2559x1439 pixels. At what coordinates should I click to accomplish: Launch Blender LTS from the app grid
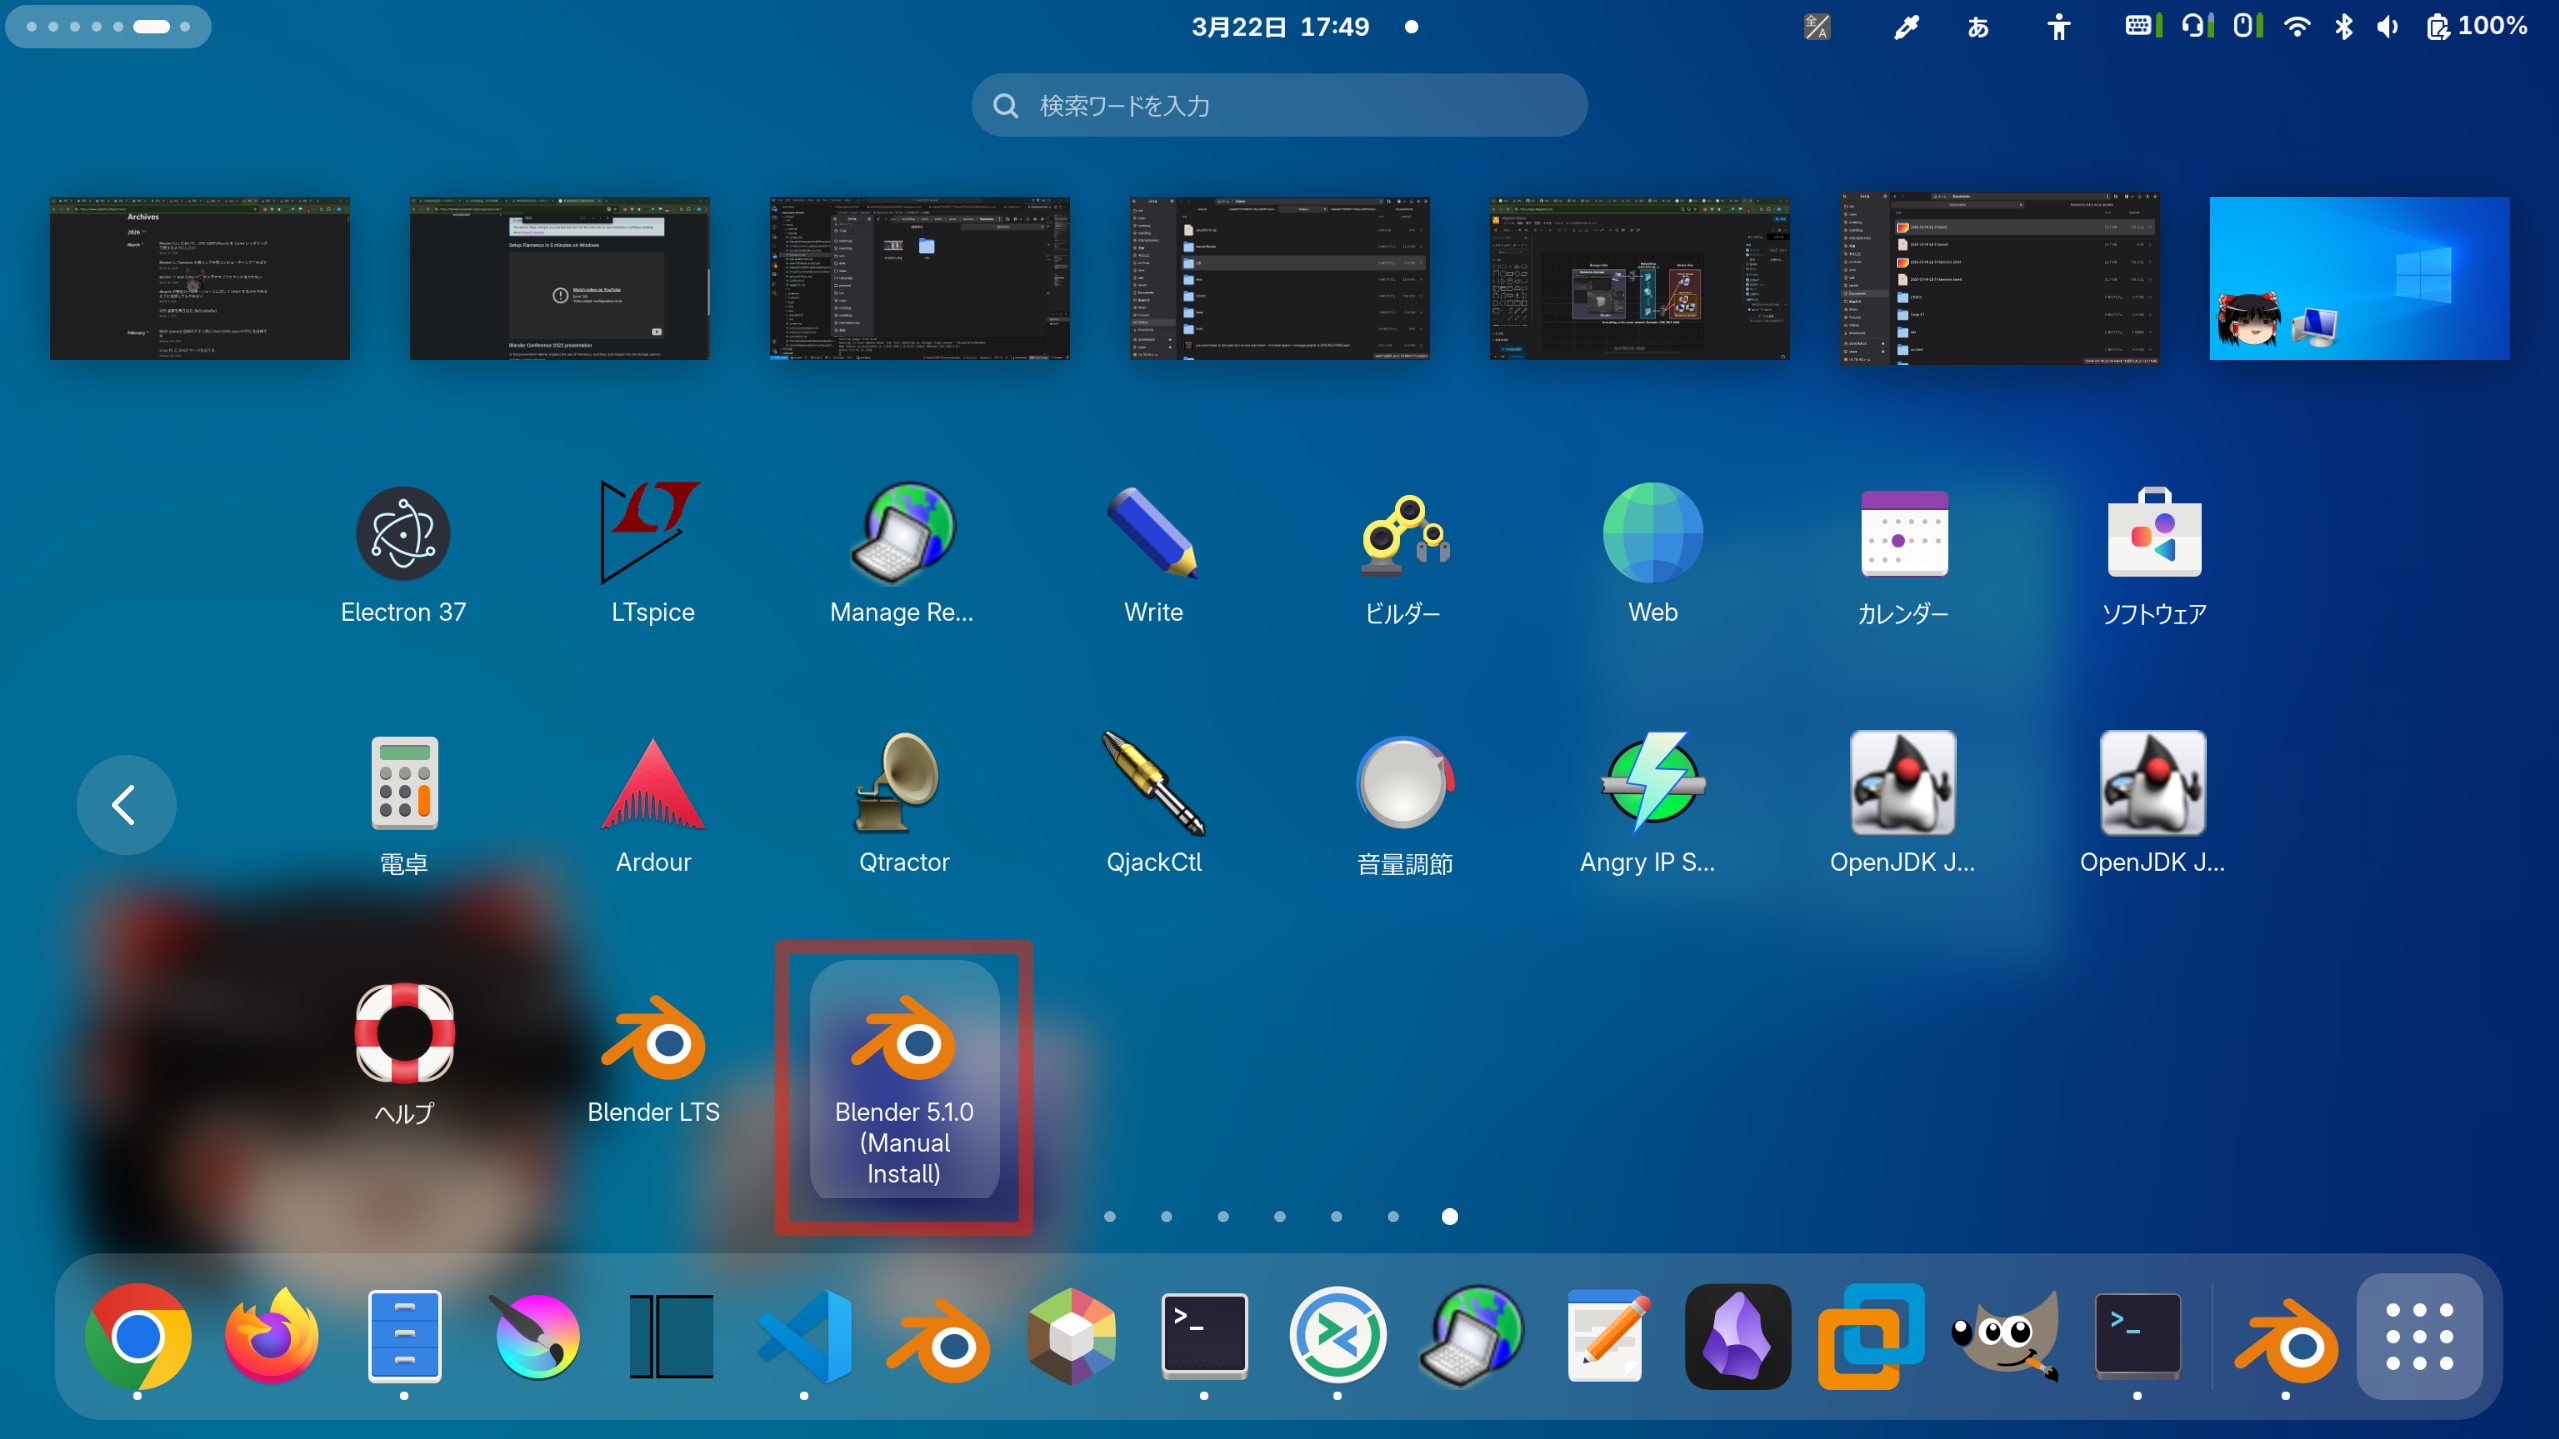coord(653,1055)
